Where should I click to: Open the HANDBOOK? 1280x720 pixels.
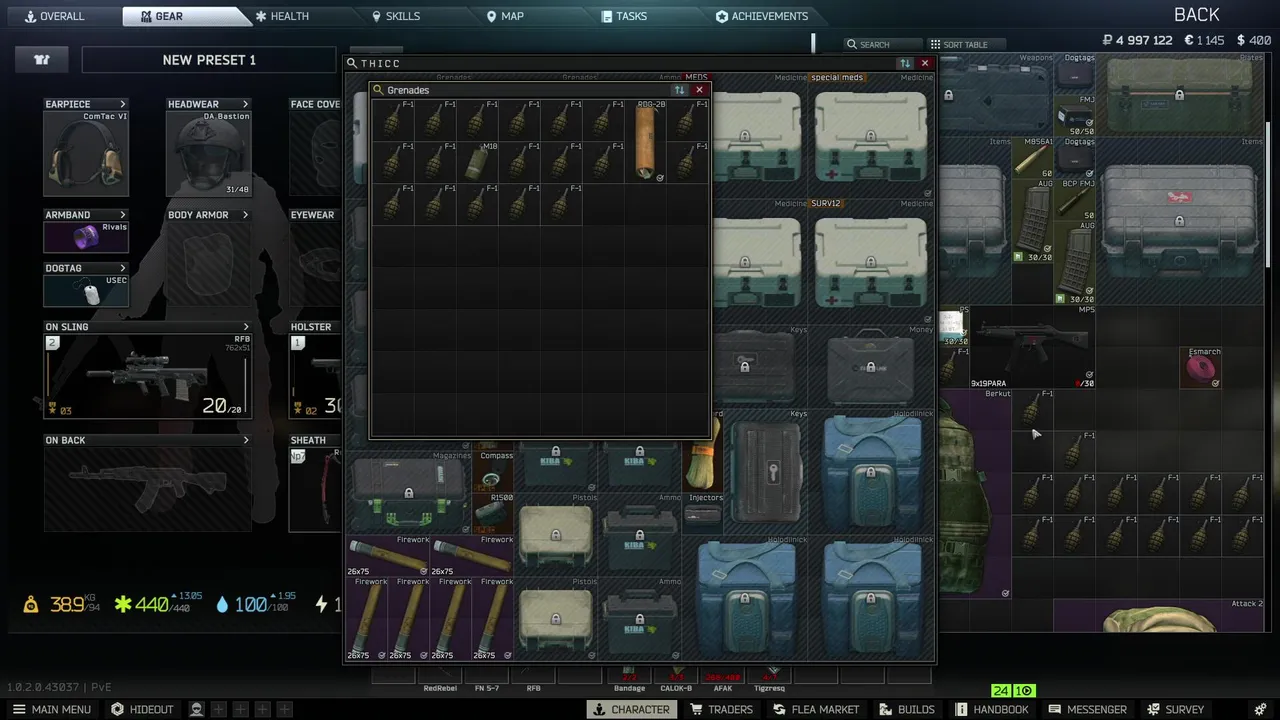click(x=992, y=709)
